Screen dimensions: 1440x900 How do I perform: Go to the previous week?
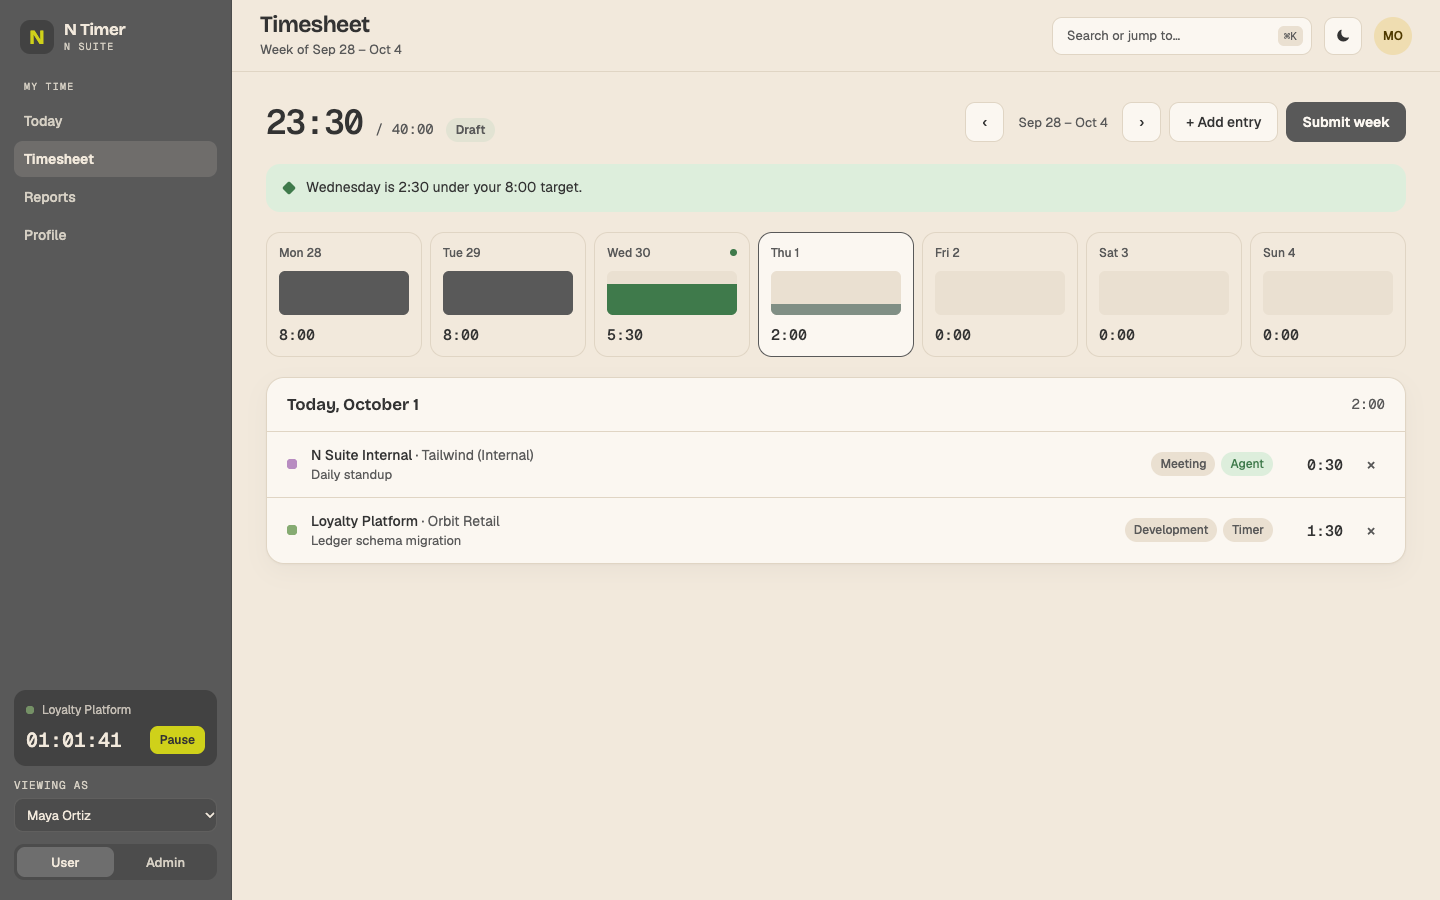[984, 122]
